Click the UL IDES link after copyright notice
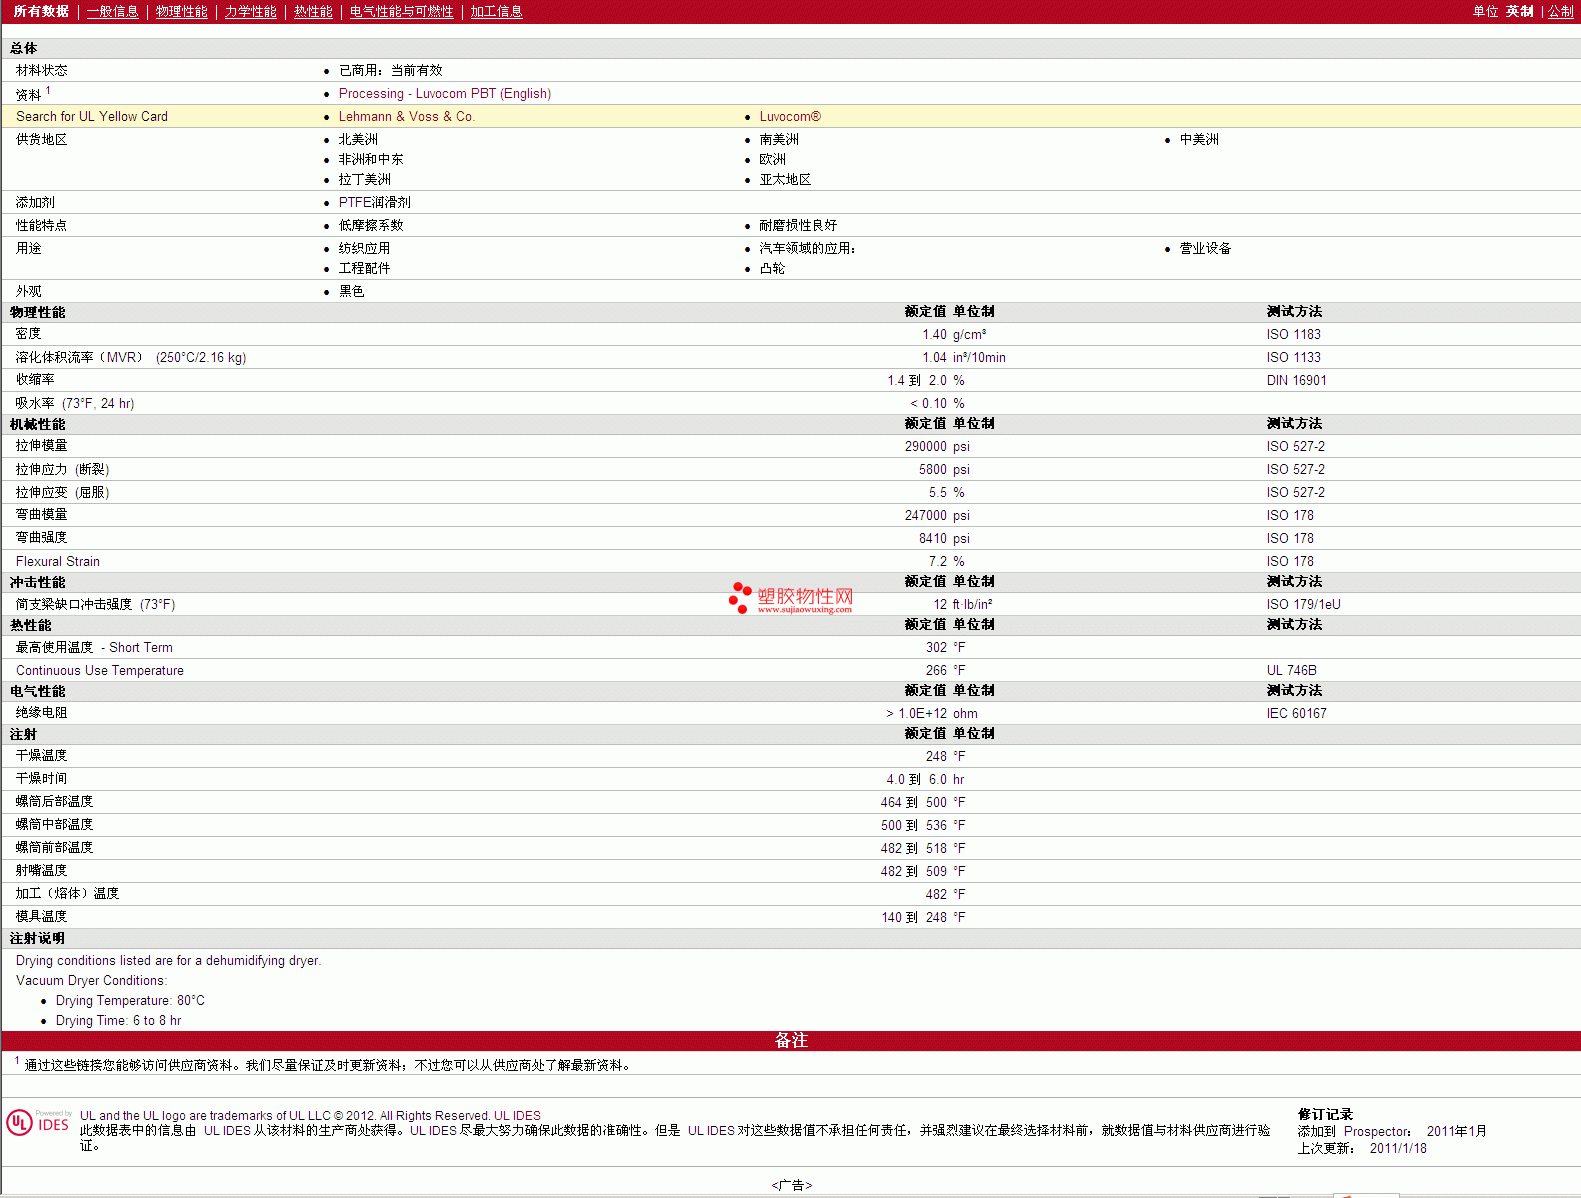1581x1198 pixels. [517, 1116]
